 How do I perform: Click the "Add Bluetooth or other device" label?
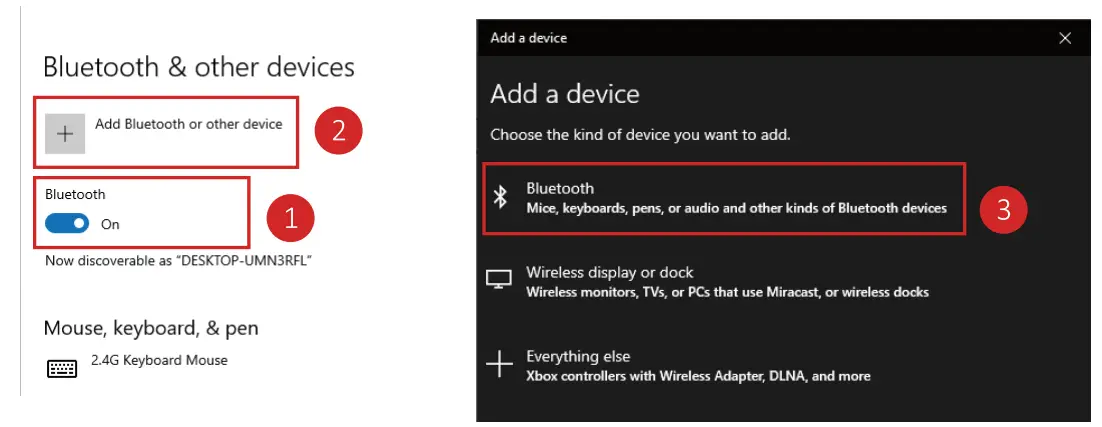[188, 125]
